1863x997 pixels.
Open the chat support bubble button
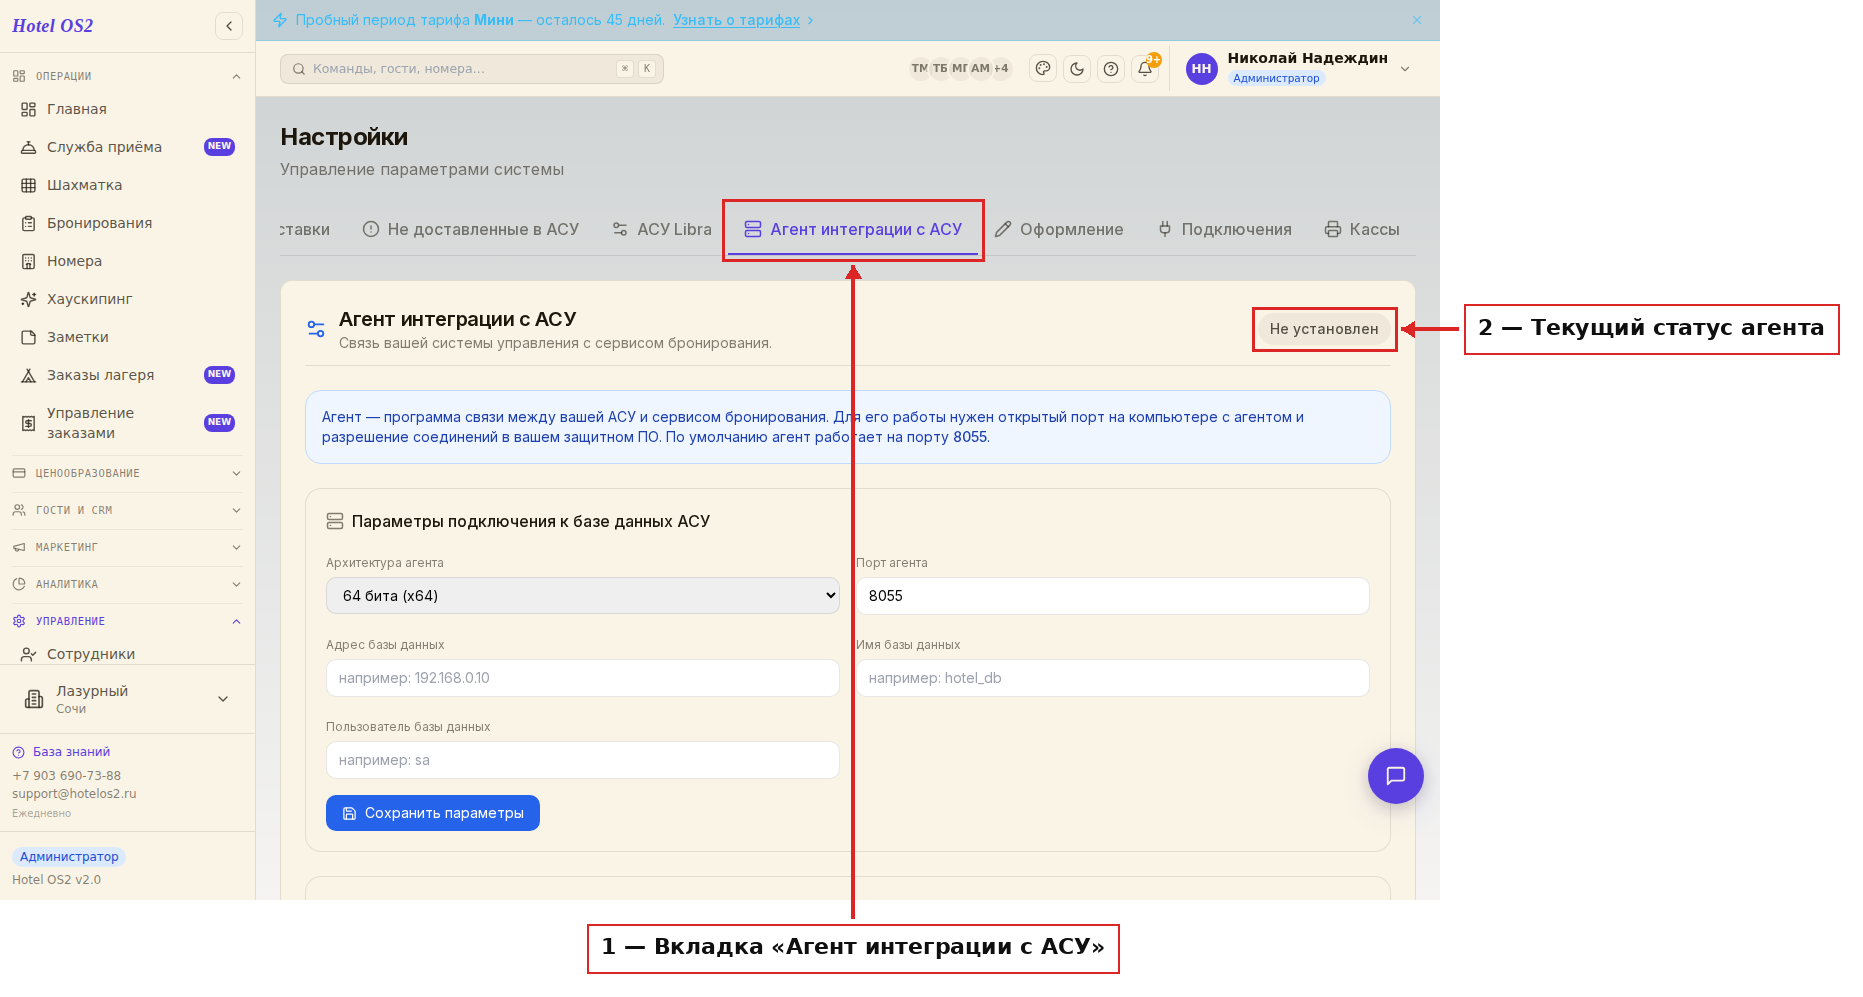[1395, 776]
